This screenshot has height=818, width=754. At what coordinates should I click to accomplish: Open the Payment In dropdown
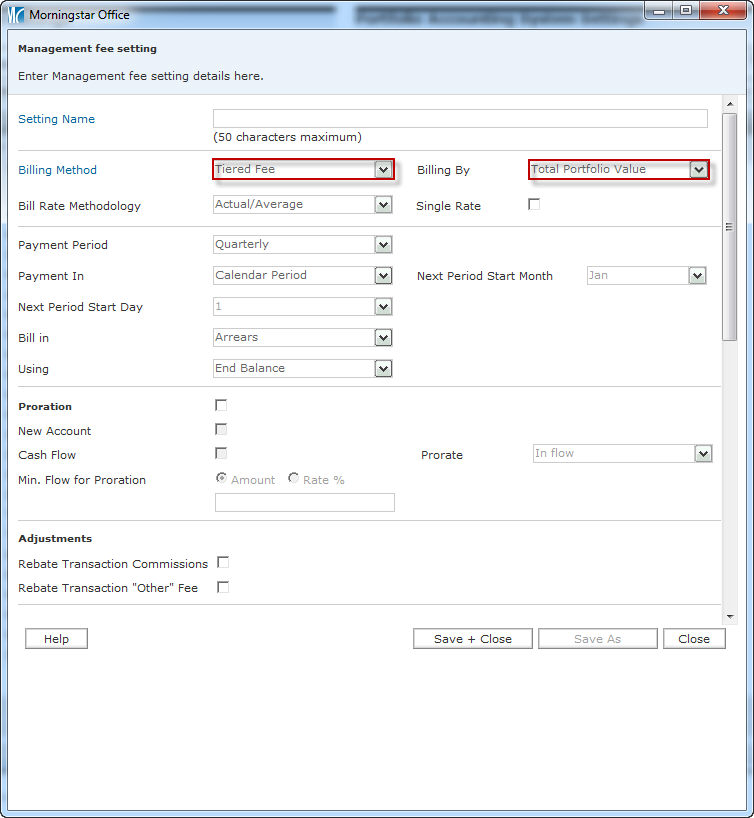tap(303, 275)
